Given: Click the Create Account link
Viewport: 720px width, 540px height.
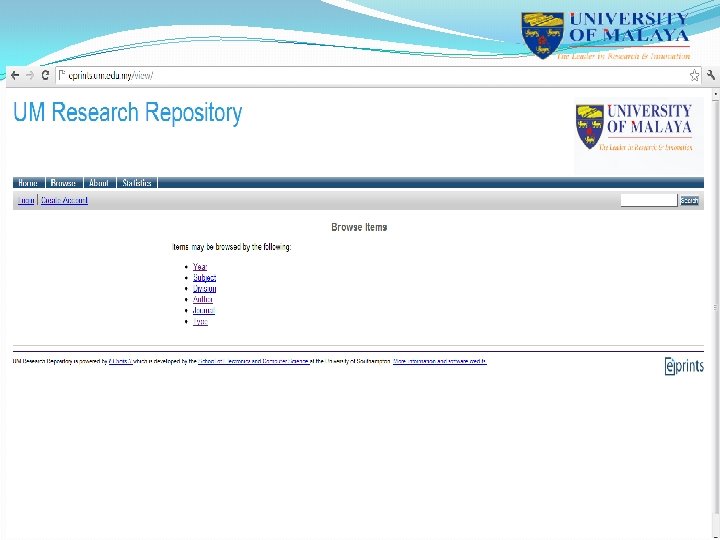Looking at the screenshot, I should (x=64, y=201).
